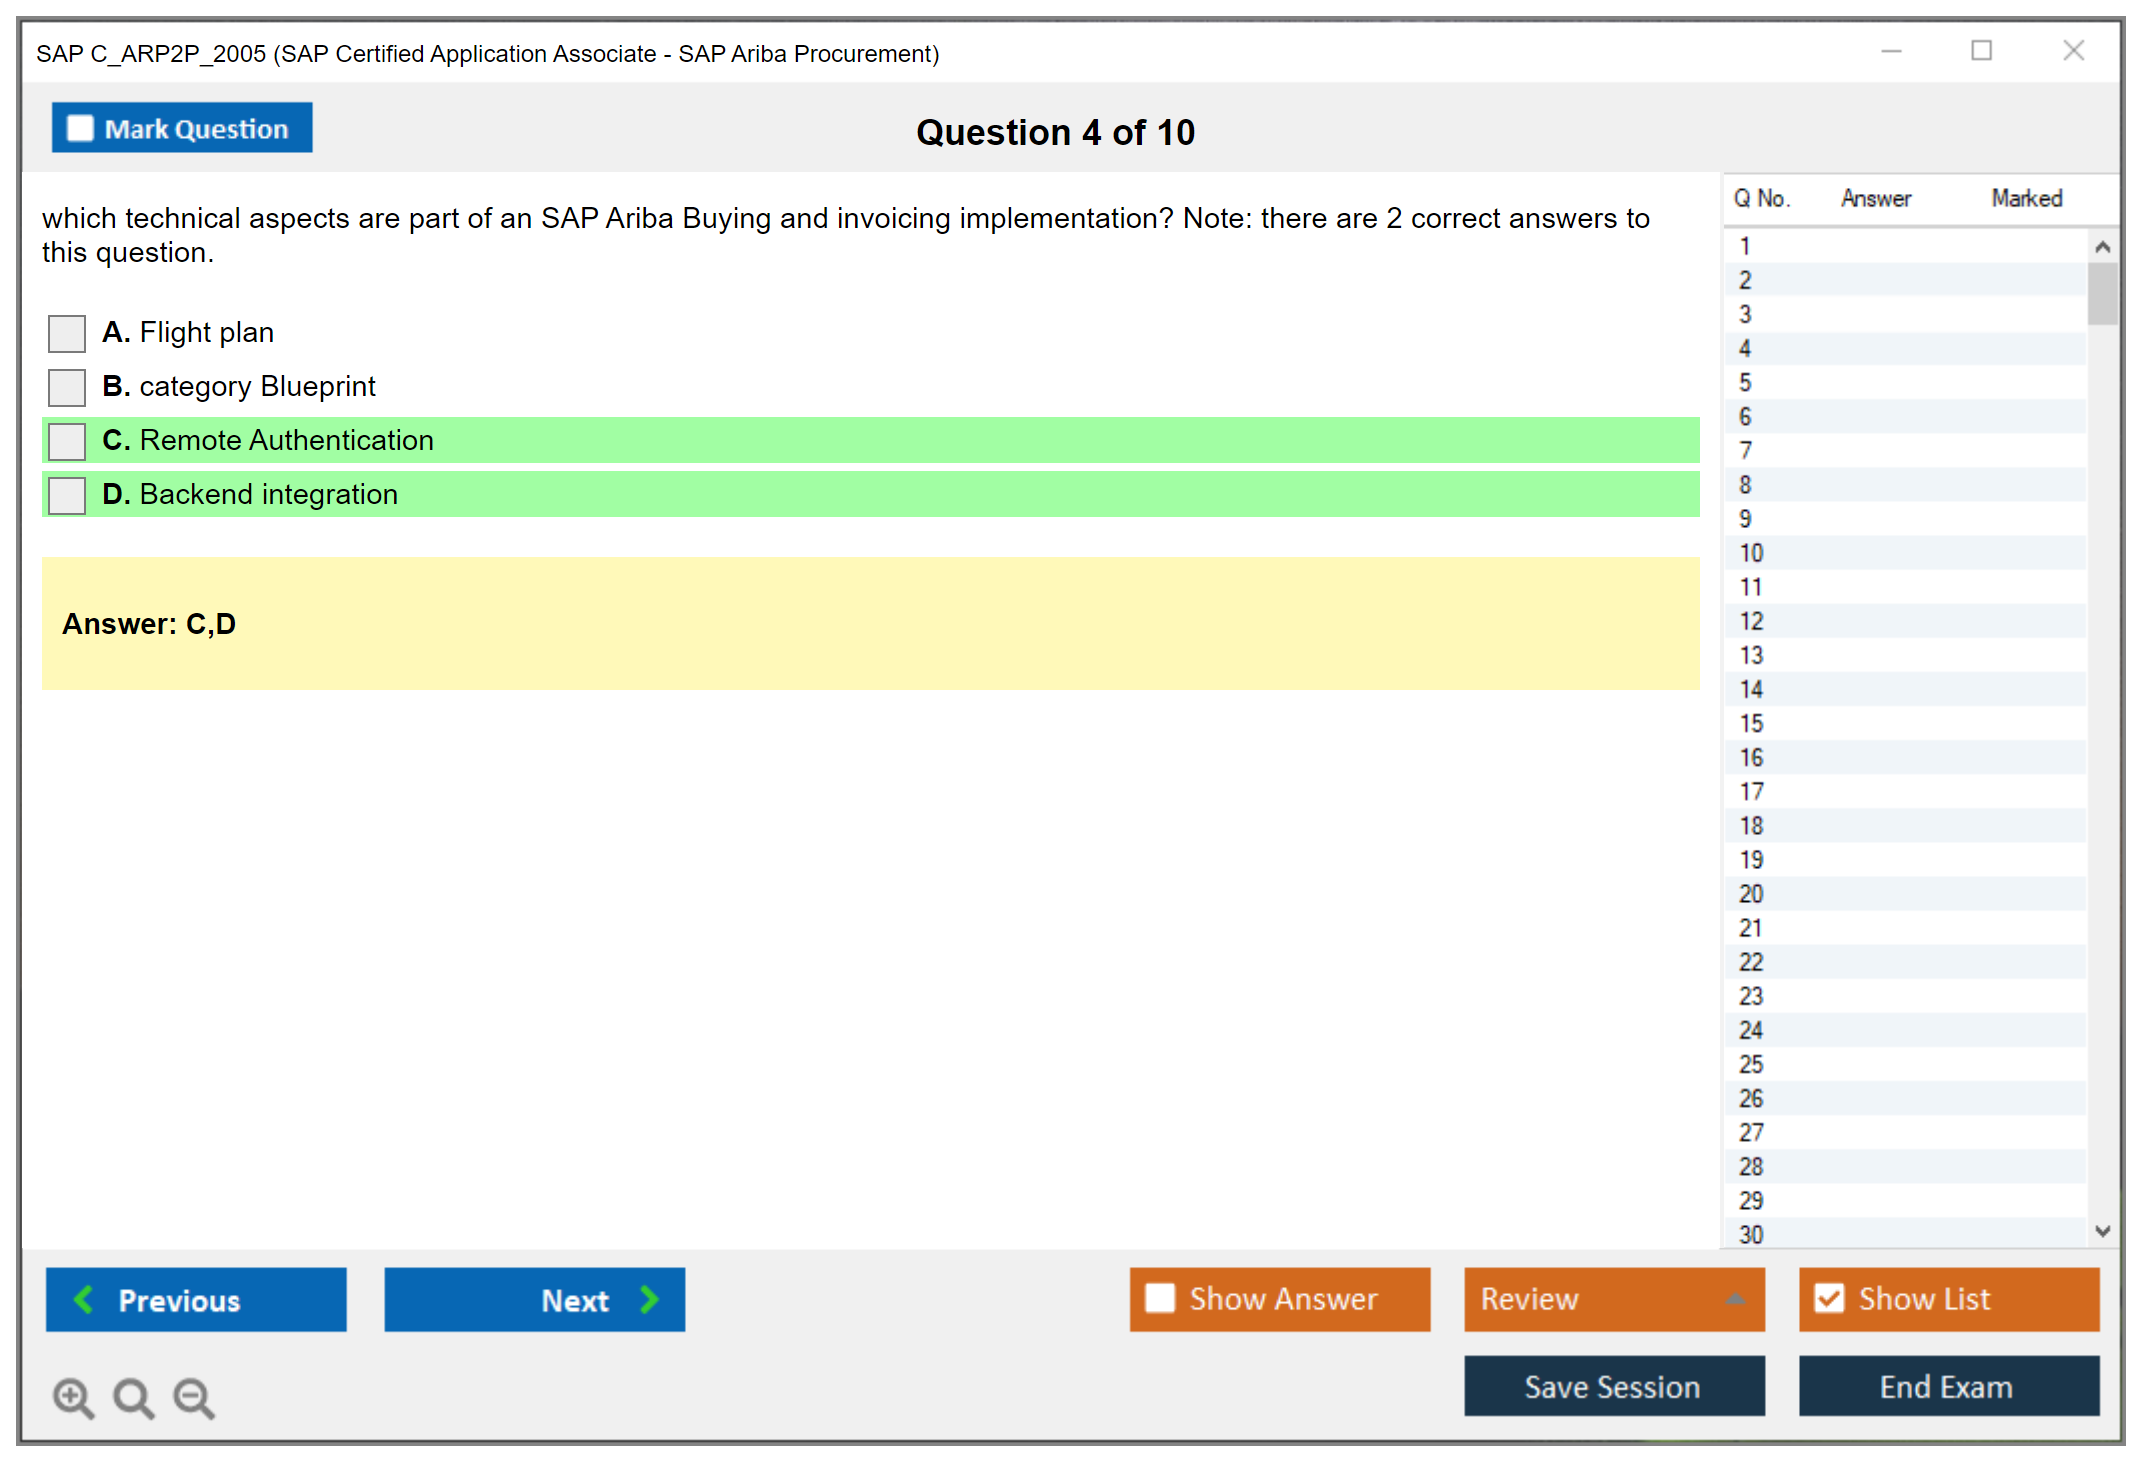Uncheck the Show List toggle
Screen dimensions: 2150x1470
coord(1829,1298)
